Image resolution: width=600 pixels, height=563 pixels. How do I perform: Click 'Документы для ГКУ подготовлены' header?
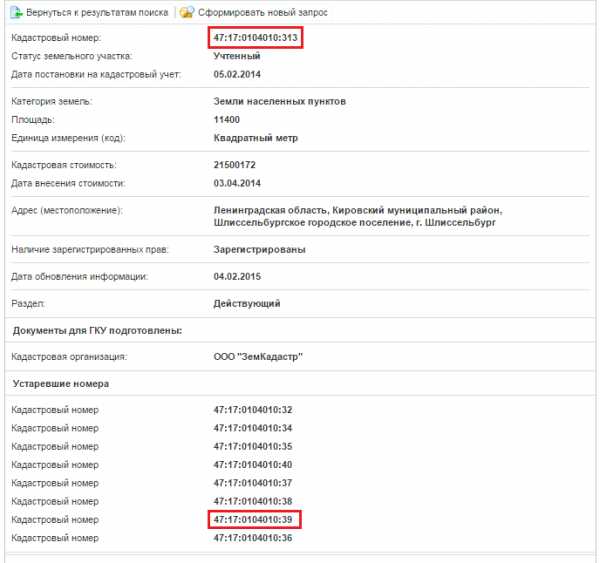click(97, 330)
